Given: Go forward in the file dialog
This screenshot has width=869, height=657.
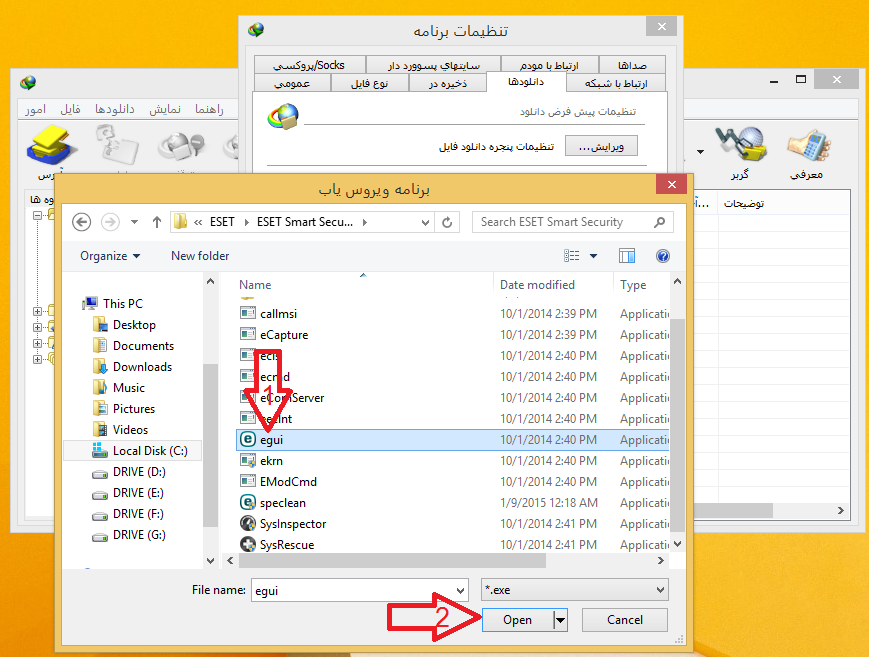Looking at the screenshot, I should [x=110, y=222].
